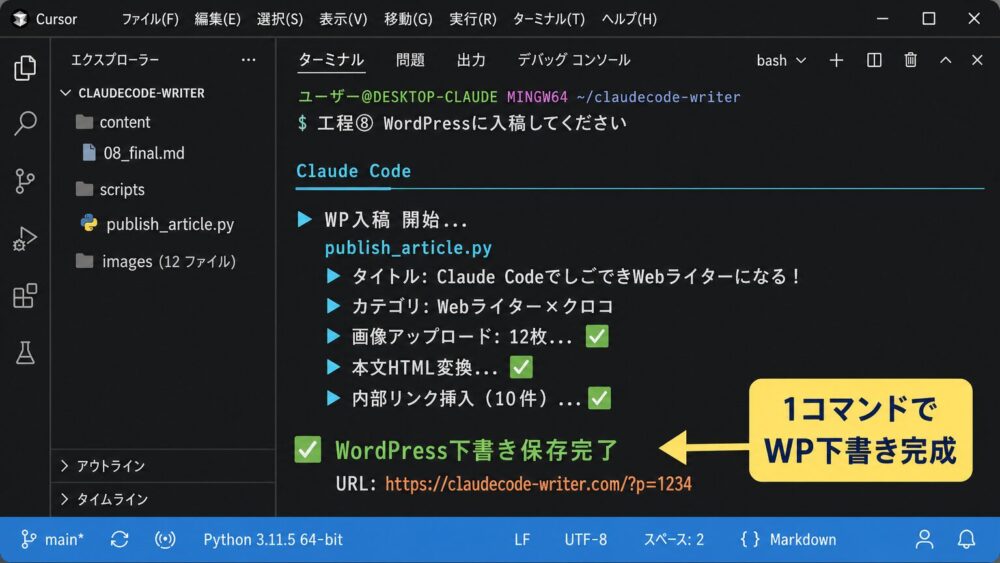Switch to the ターミナル tab
The height and width of the screenshot is (563, 1000).
click(x=331, y=60)
